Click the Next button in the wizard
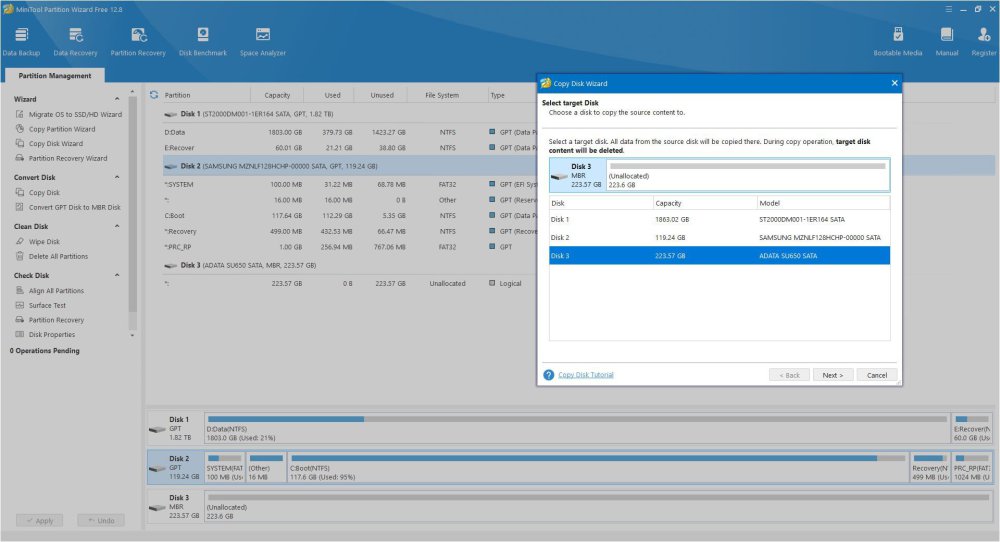The width and height of the screenshot is (1000, 542). click(x=832, y=375)
